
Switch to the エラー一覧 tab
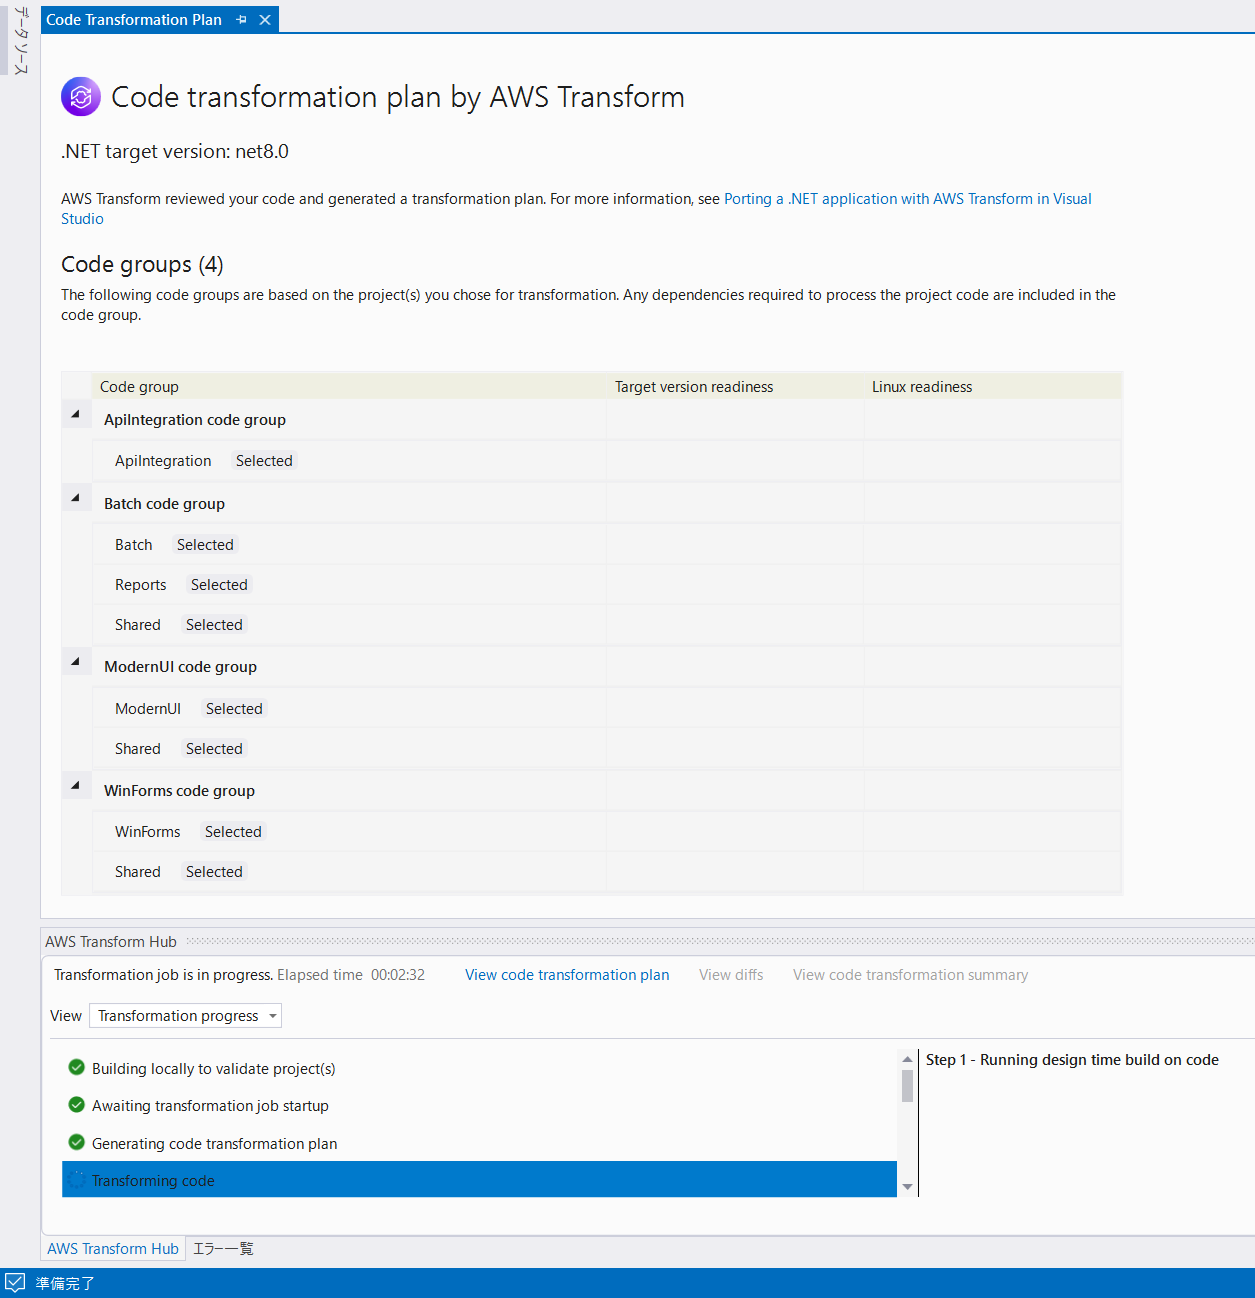click(x=223, y=1249)
